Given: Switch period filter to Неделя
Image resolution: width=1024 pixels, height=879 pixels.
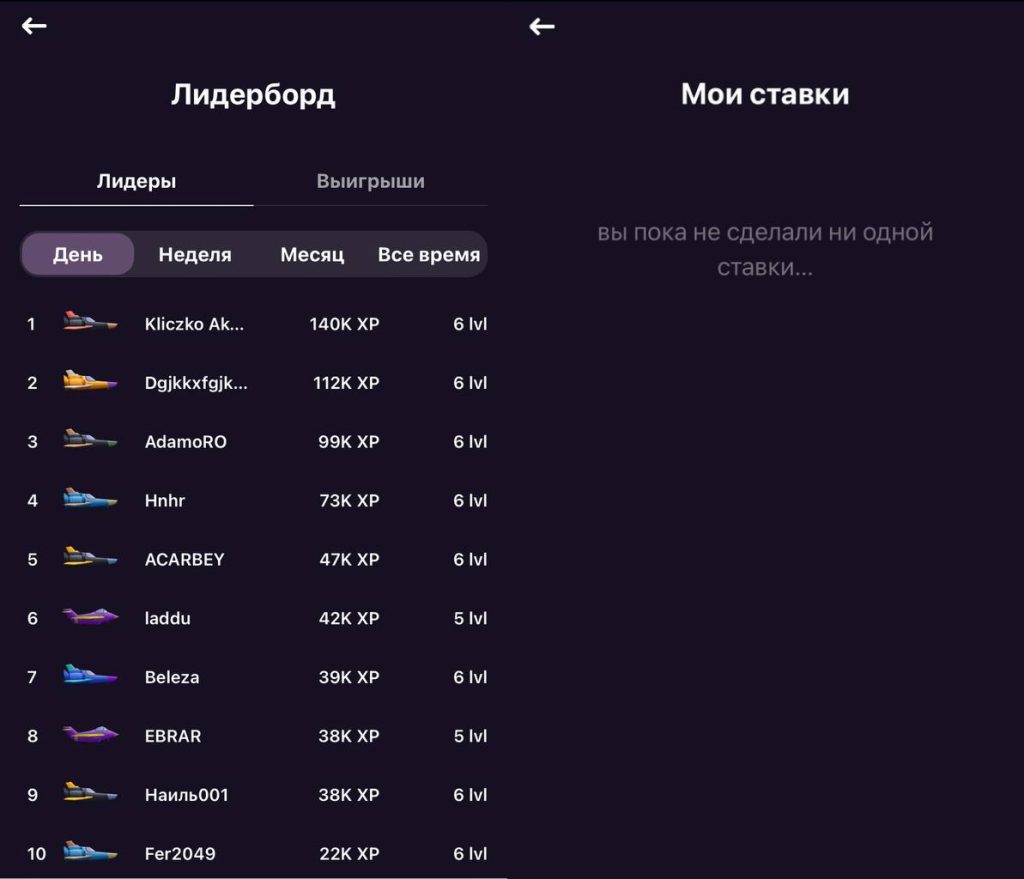Looking at the screenshot, I should [x=195, y=255].
